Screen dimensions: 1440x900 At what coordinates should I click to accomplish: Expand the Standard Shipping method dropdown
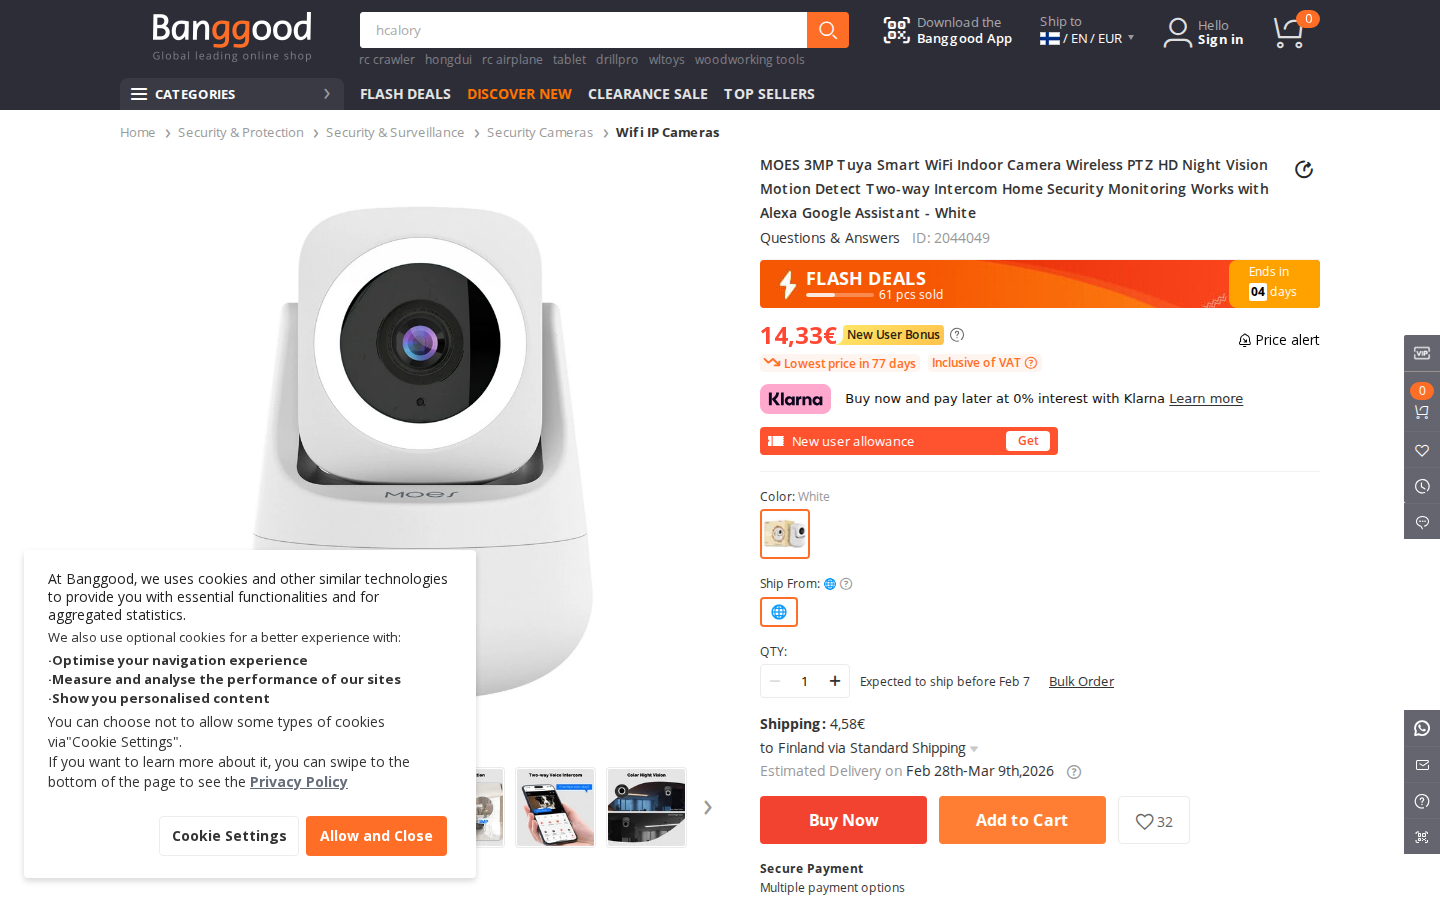tap(974, 749)
